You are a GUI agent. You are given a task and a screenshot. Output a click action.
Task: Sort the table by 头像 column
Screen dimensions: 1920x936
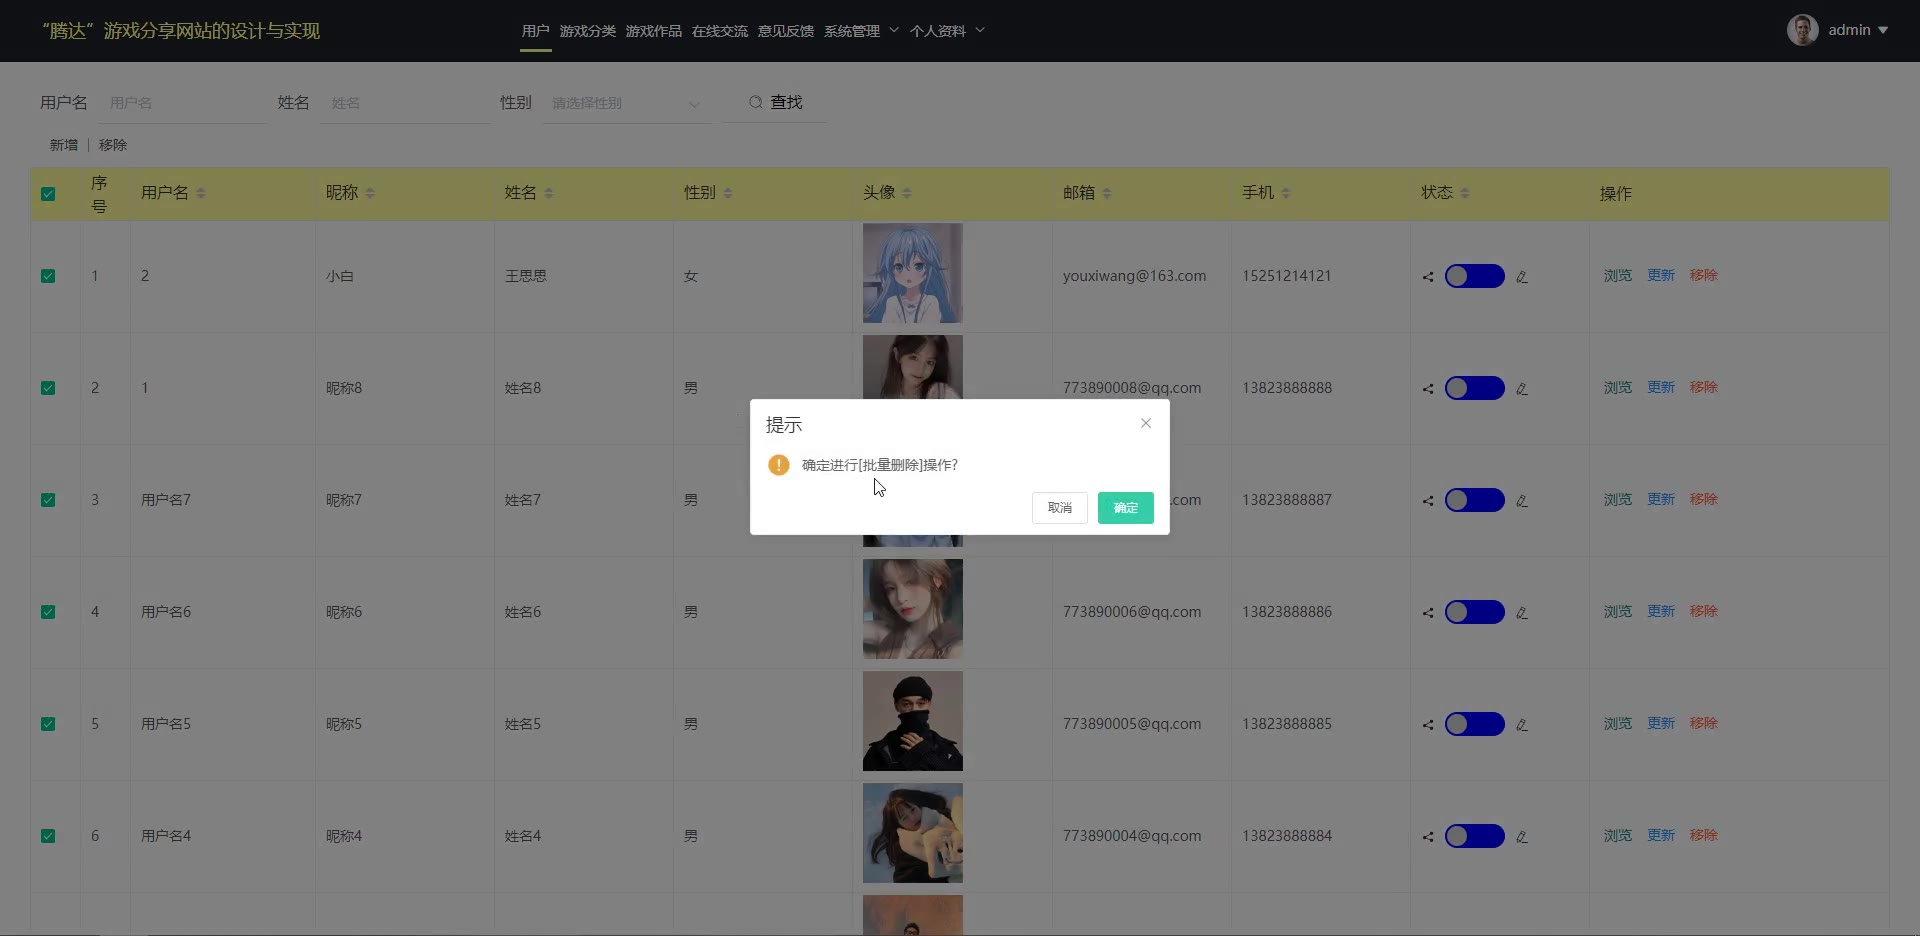[x=907, y=193]
